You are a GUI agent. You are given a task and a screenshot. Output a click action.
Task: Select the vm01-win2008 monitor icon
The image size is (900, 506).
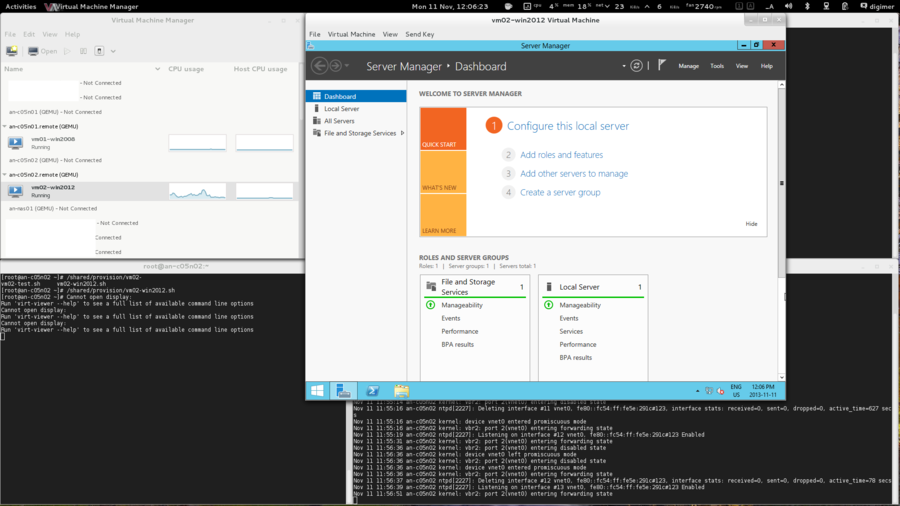point(15,142)
